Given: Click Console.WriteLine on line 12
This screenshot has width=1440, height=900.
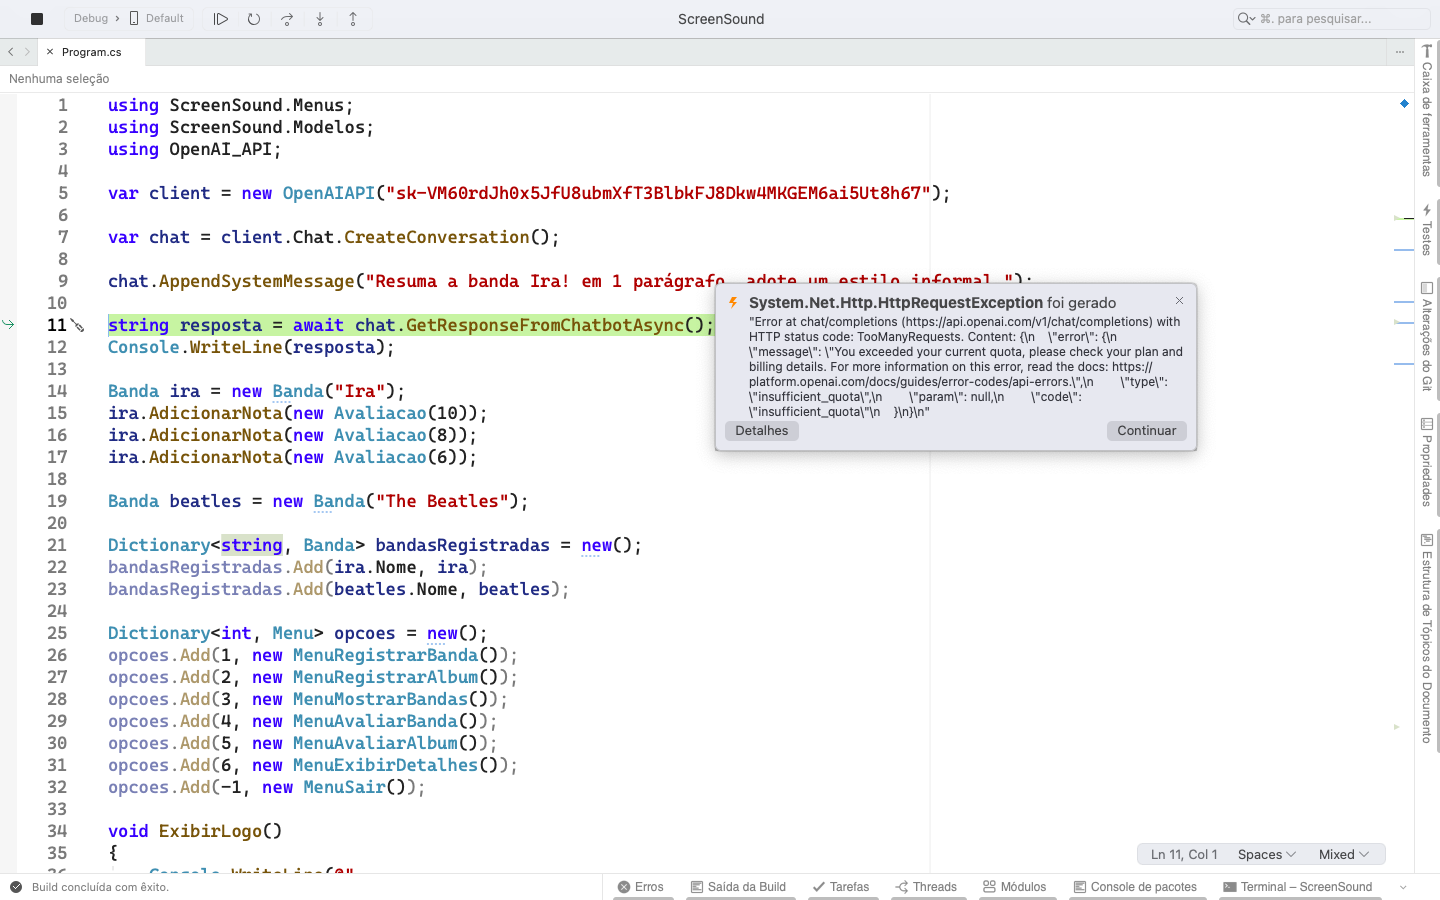Looking at the screenshot, I should pyautogui.click(x=195, y=347).
